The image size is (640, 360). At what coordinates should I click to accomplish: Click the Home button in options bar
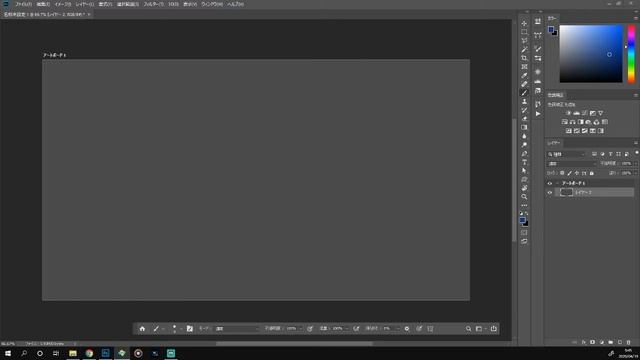pyautogui.click(x=142, y=329)
